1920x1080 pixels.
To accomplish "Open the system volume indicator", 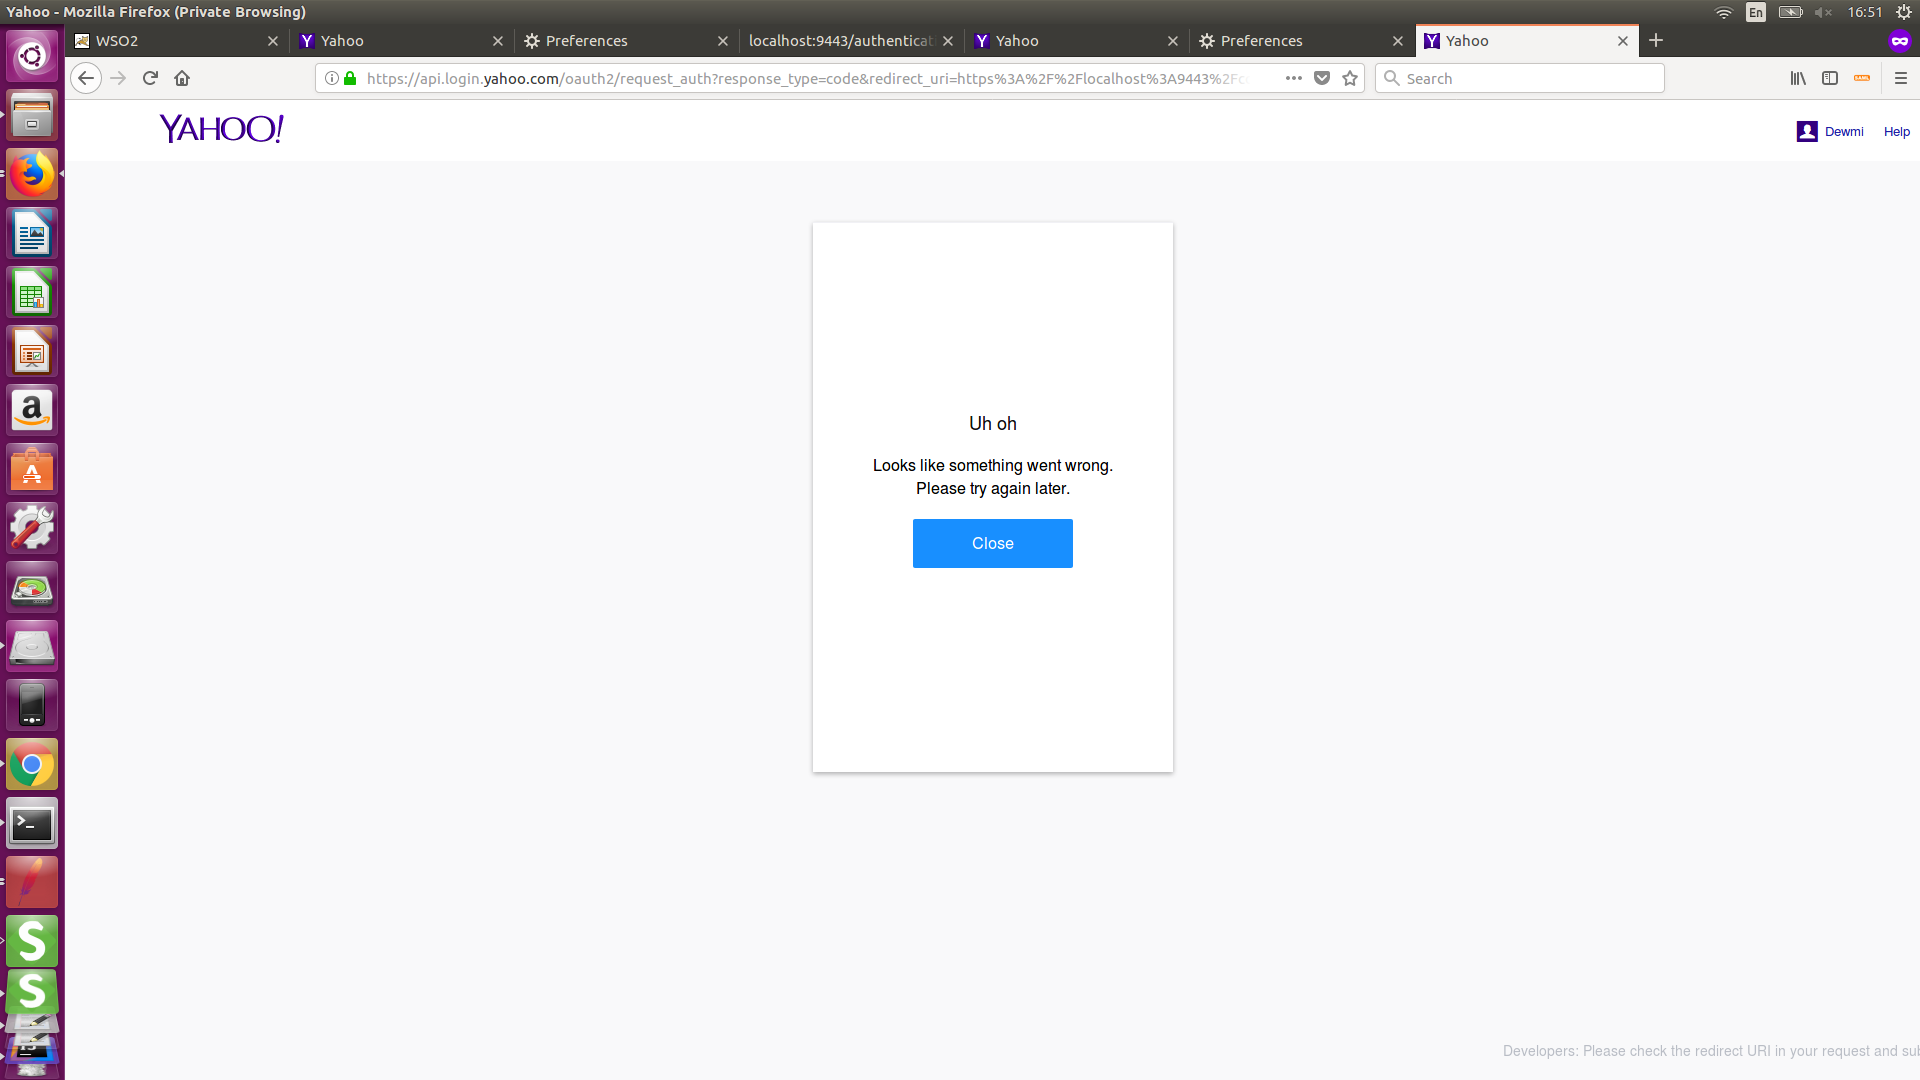I will [x=1823, y=12].
